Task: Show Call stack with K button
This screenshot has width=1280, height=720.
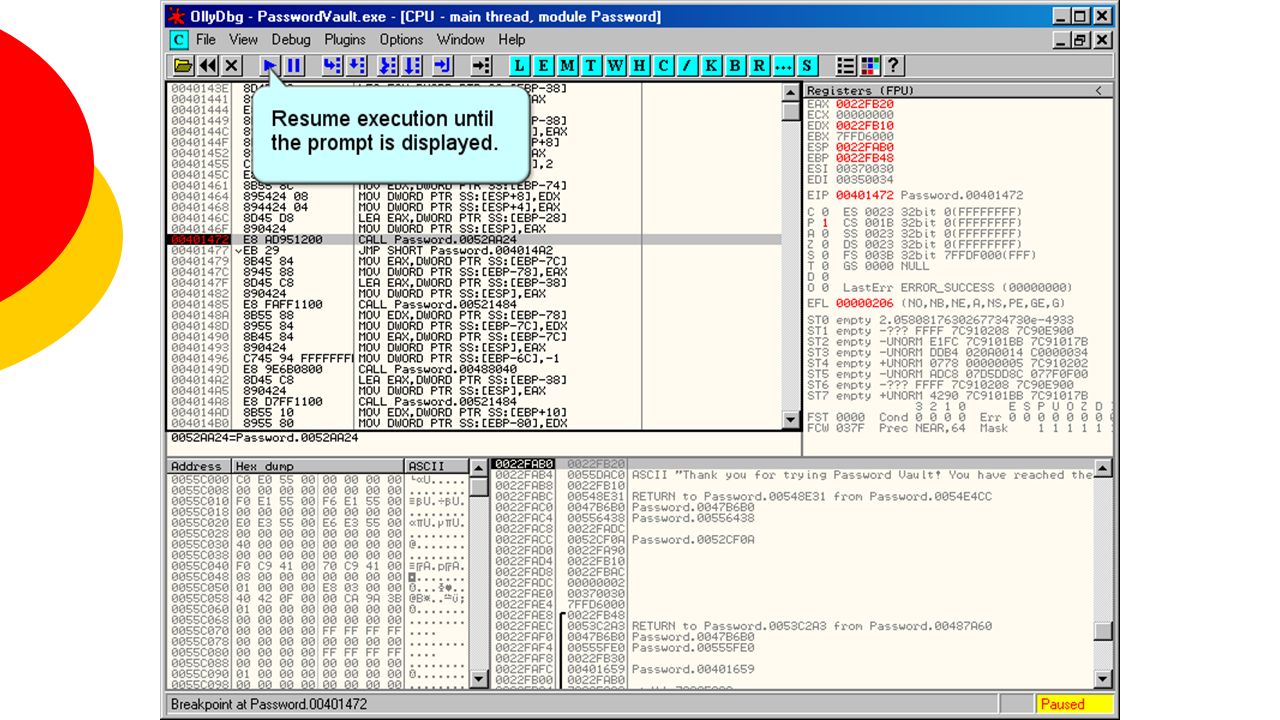Action: pos(711,66)
